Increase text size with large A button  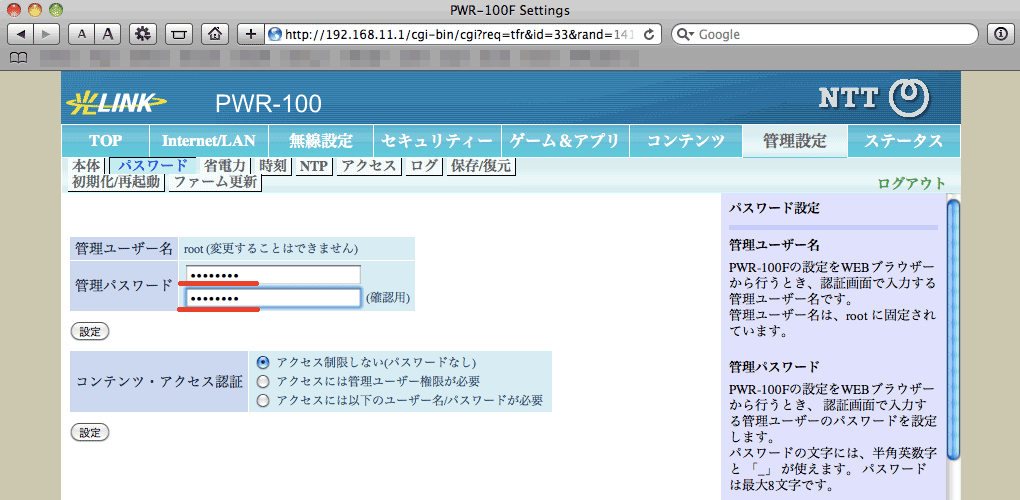[x=109, y=33]
